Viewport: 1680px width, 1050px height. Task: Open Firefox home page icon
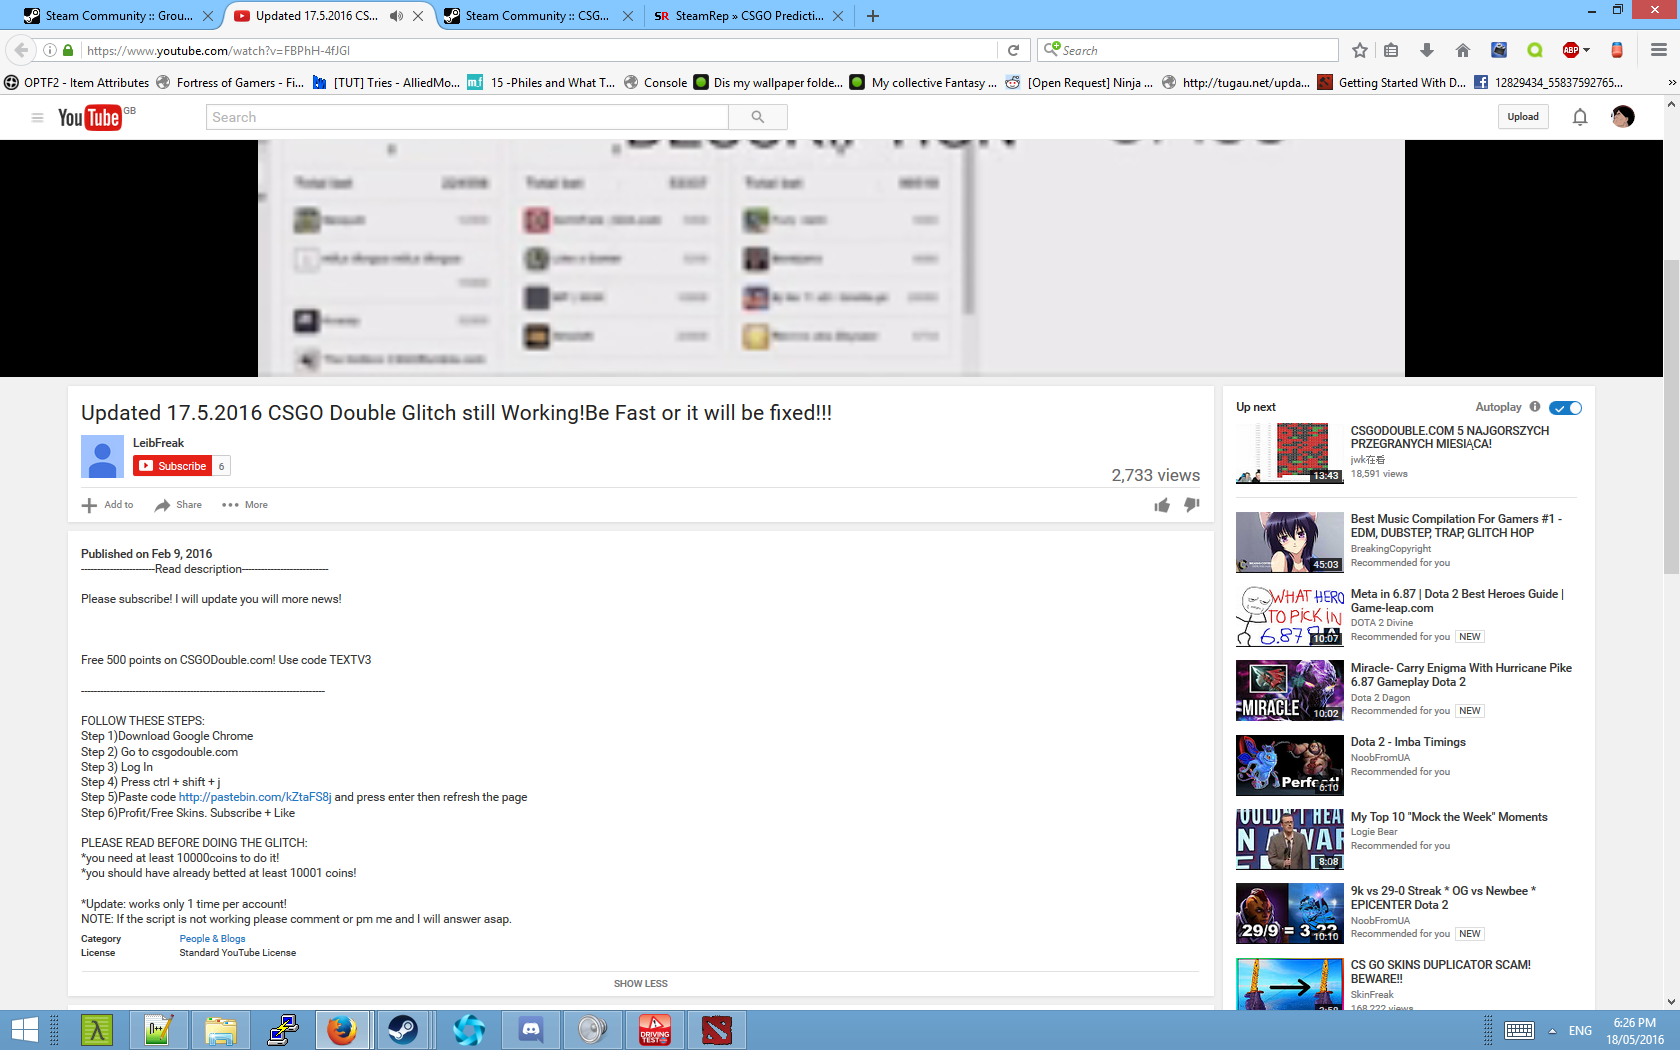click(x=1462, y=50)
